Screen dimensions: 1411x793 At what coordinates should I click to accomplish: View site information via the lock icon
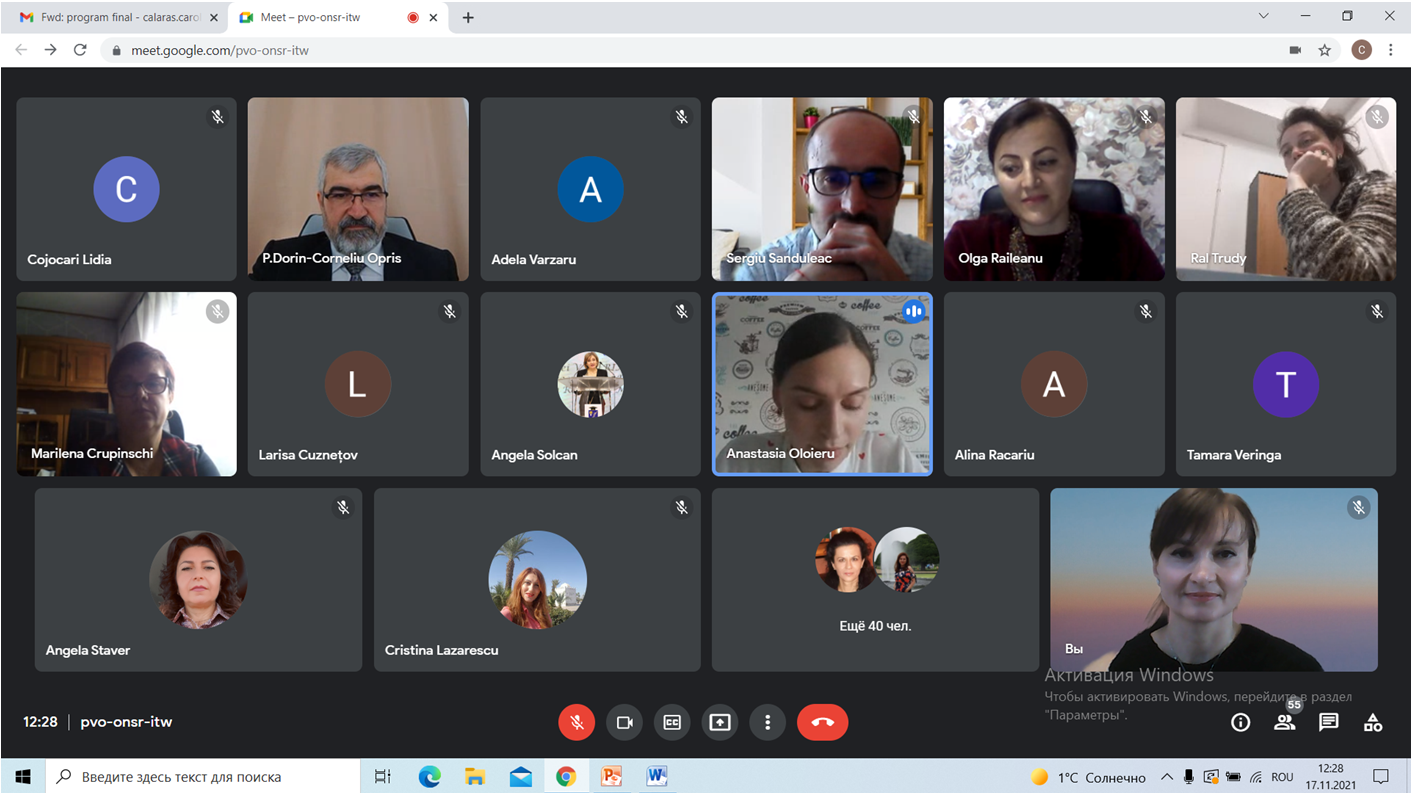click(x=117, y=50)
